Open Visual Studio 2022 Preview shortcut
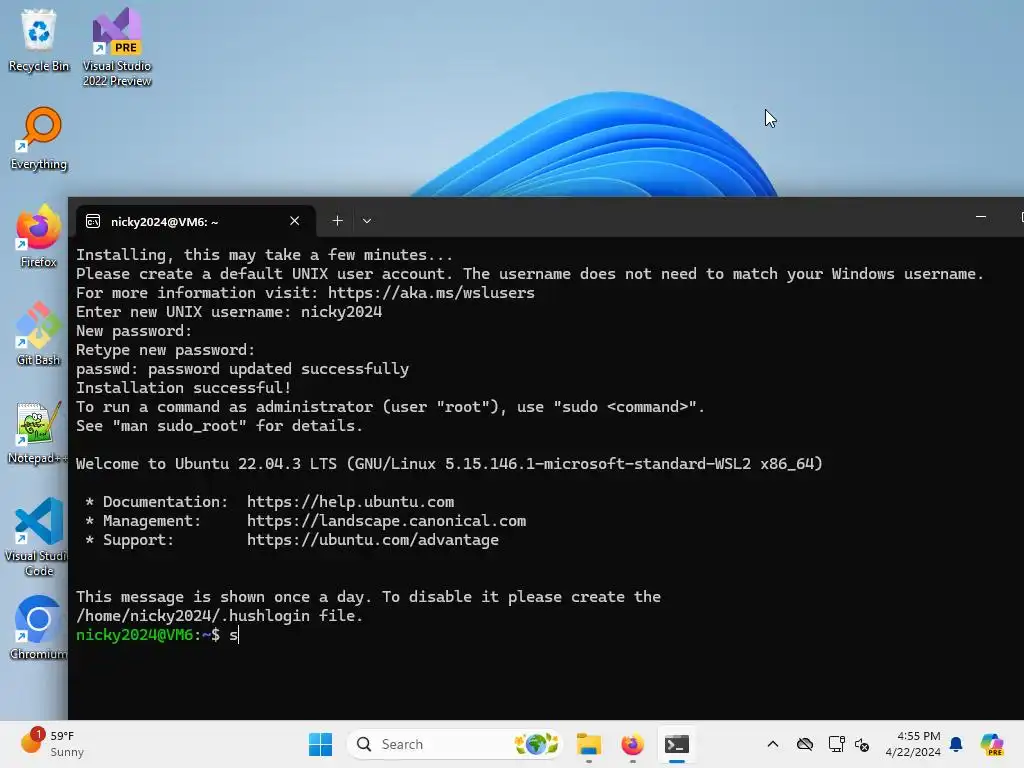 coord(117,47)
